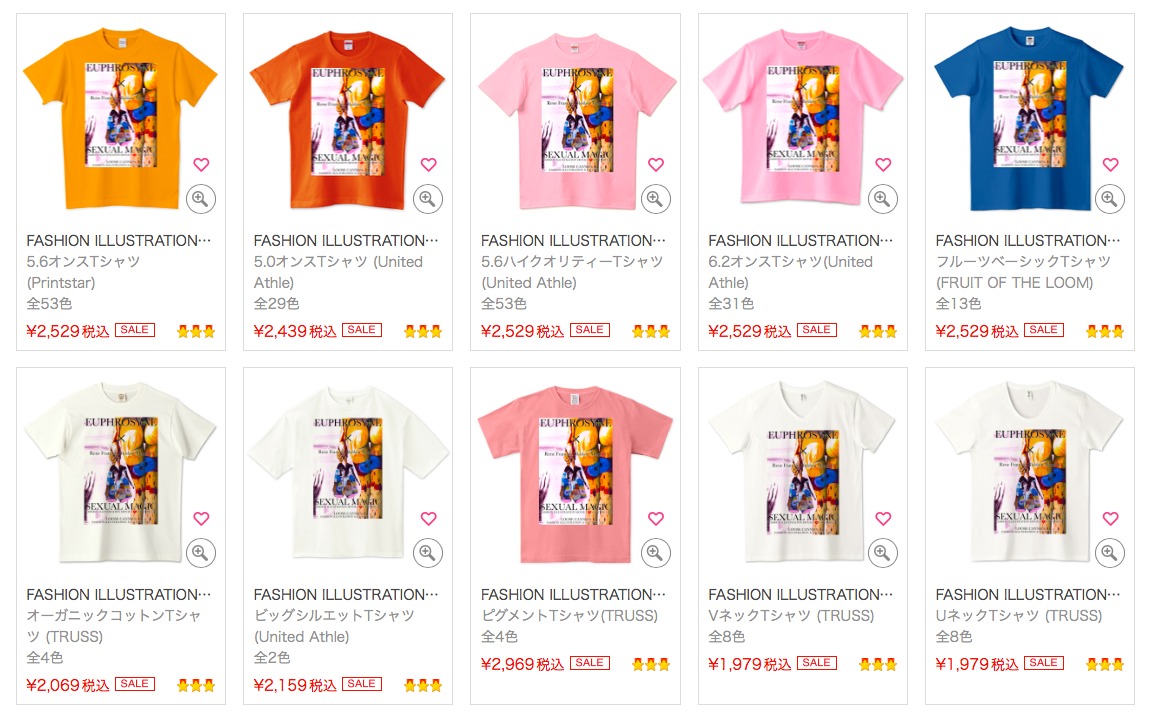Open the ピグメントTシャツ(TRUSS) product title
Image resolution: width=1153 pixels, height=717 pixels.
click(x=570, y=616)
